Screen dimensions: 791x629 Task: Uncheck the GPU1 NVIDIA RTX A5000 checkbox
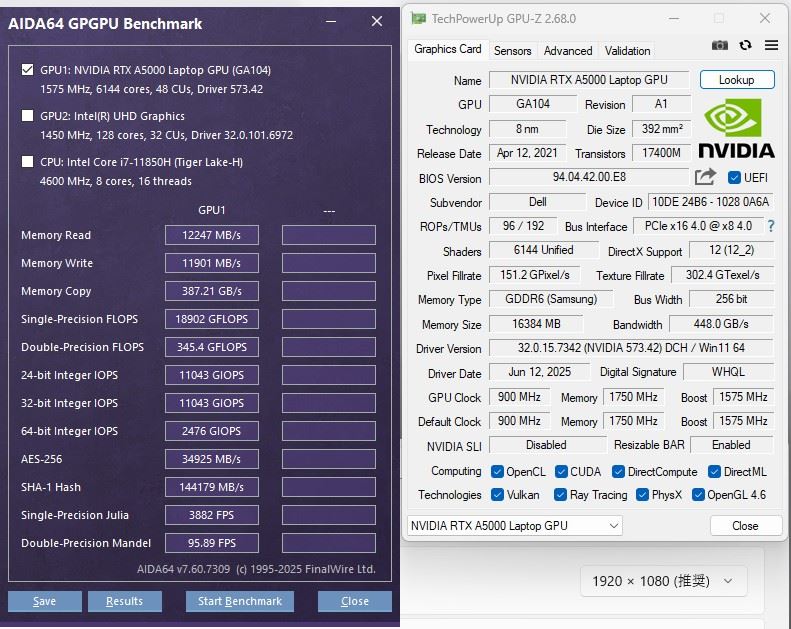pos(28,70)
